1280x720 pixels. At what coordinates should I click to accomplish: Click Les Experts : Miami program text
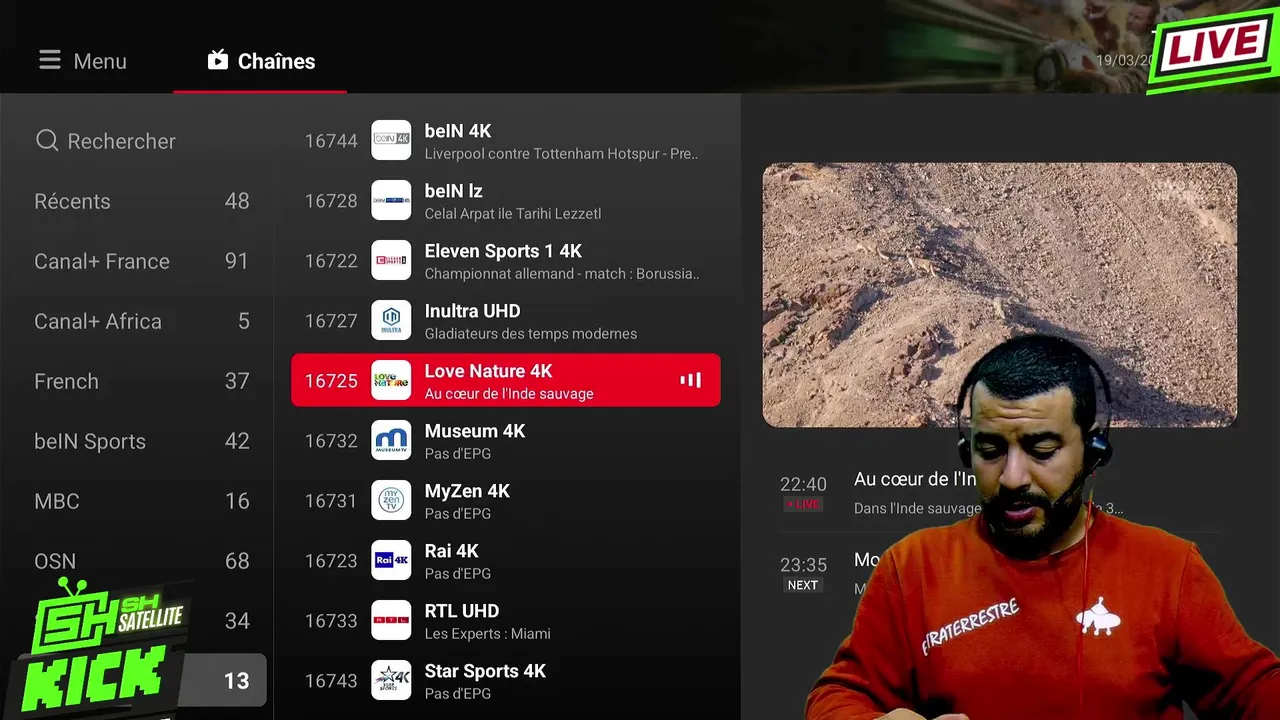(x=488, y=634)
